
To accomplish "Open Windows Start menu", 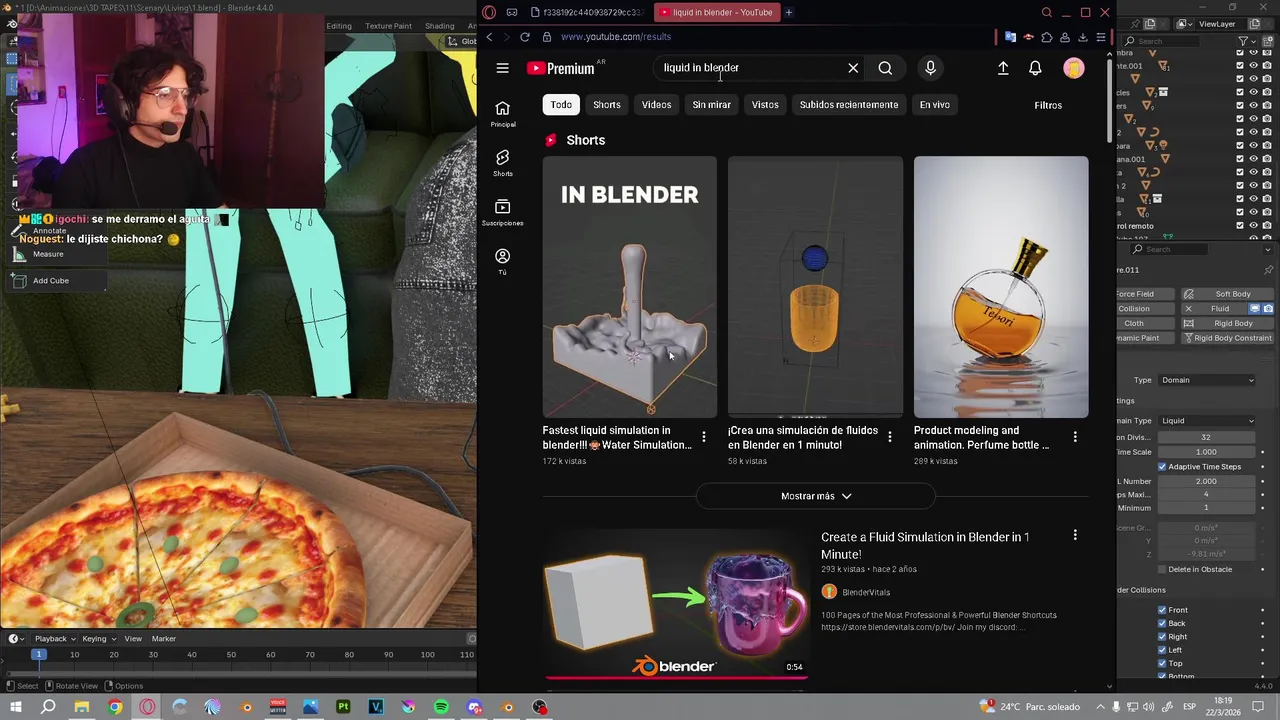I will [15, 707].
